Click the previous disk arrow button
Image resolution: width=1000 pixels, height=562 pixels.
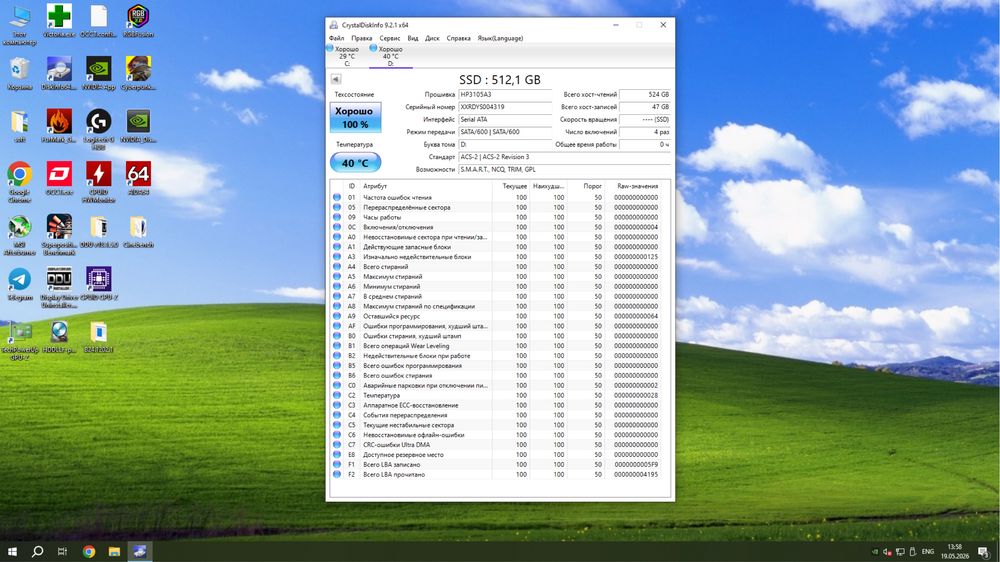click(x=336, y=79)
